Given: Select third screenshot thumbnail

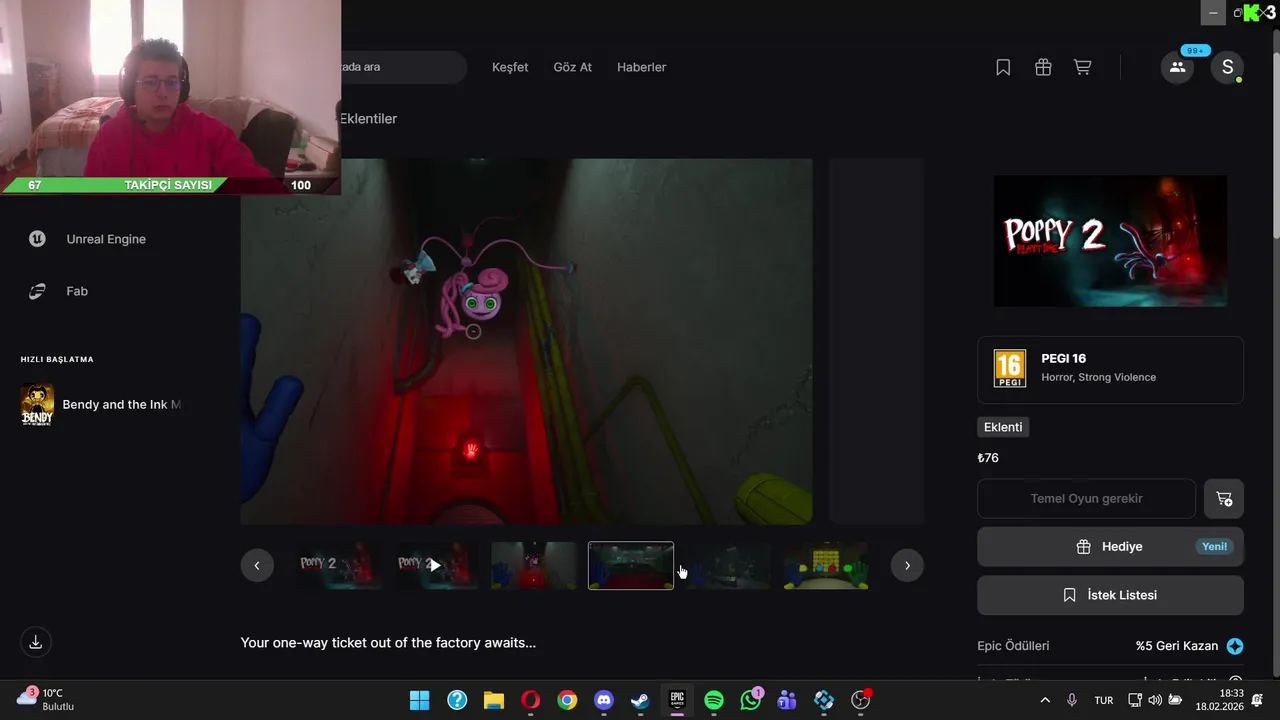Looking at the screenshot, I should [x=534, y=565].
